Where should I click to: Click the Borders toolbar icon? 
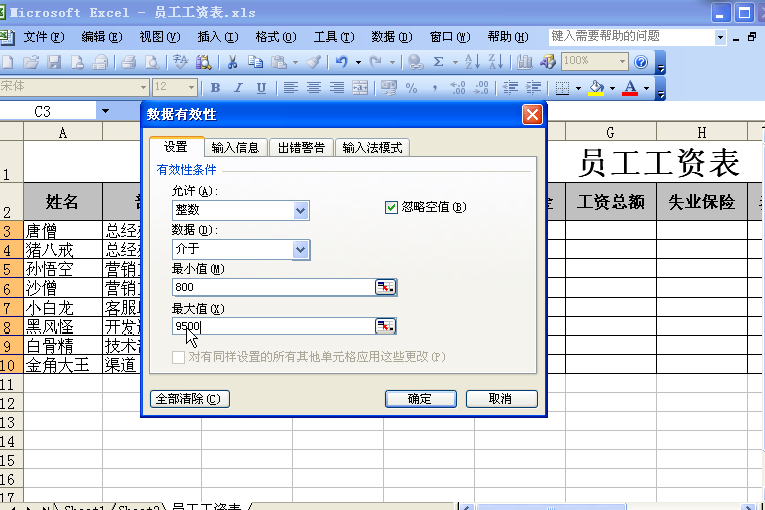562,88
